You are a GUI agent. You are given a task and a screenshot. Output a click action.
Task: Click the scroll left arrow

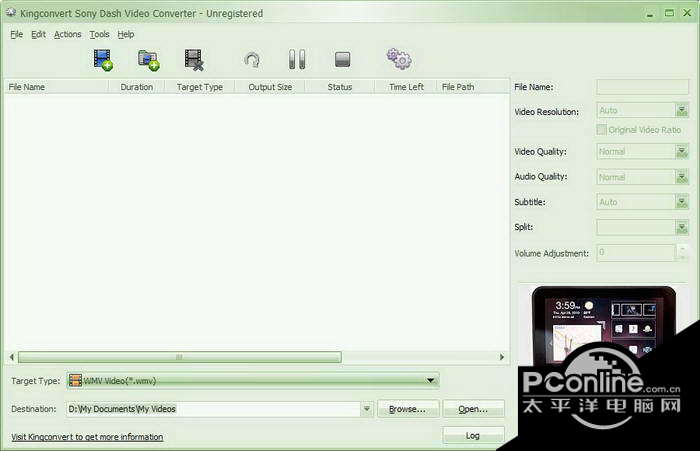click(x=12, y=357)
